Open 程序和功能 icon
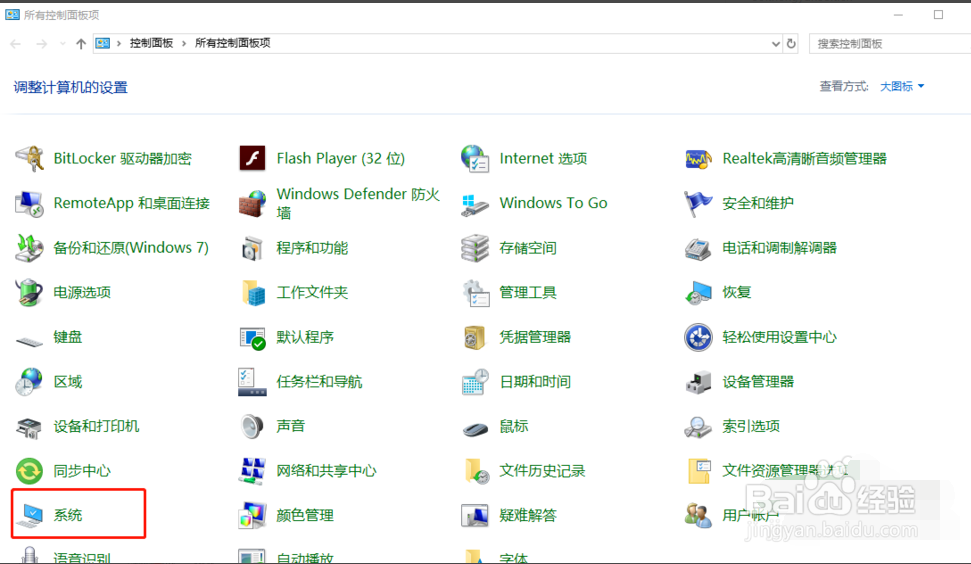The image size is (971, 564). pos(252,248)
